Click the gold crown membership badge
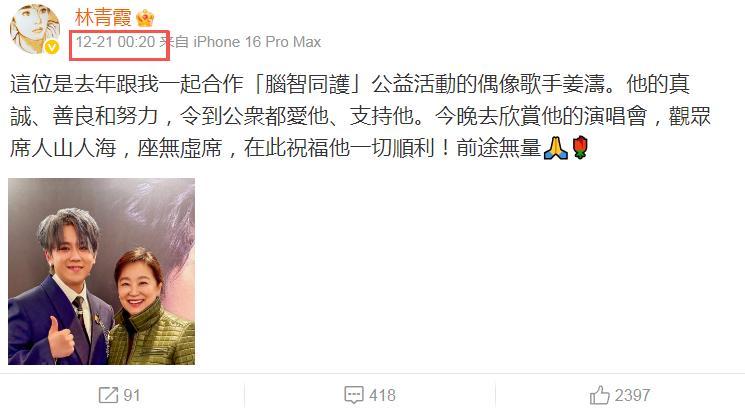 [x=145, y=19]
